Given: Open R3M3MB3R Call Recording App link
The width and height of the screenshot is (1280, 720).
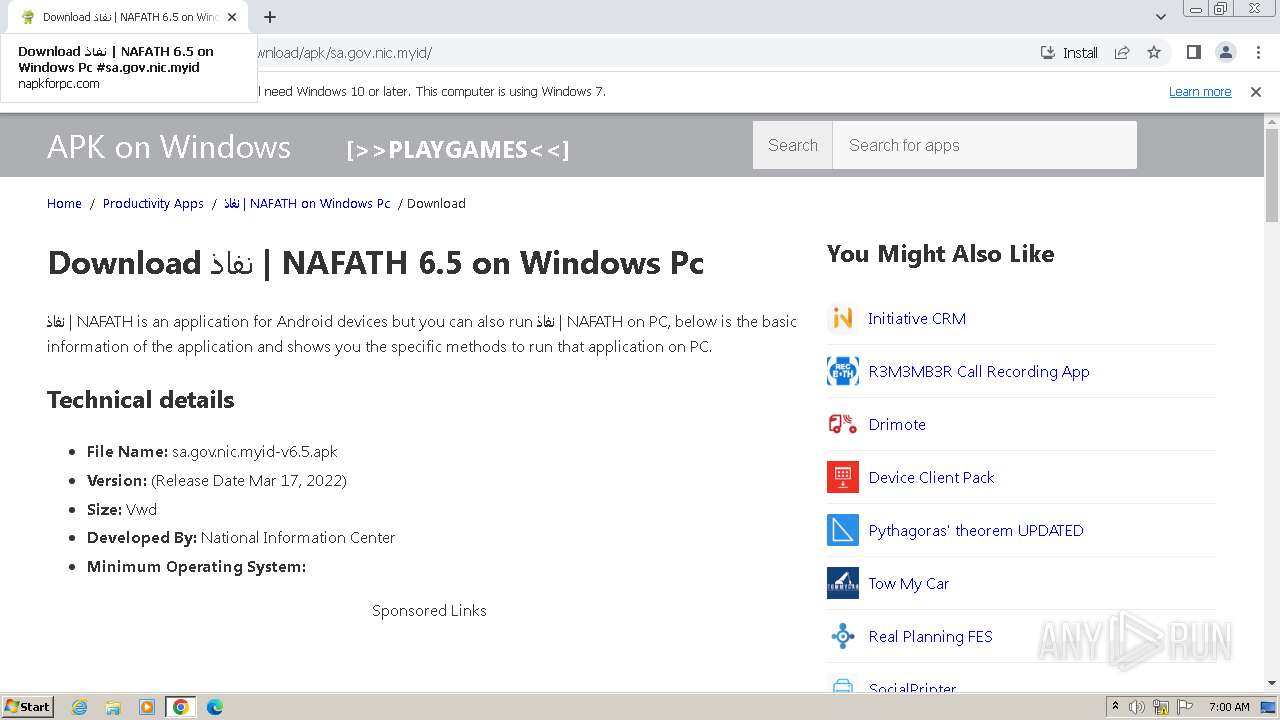Looking at the screenshot, I should pos(979,372).
